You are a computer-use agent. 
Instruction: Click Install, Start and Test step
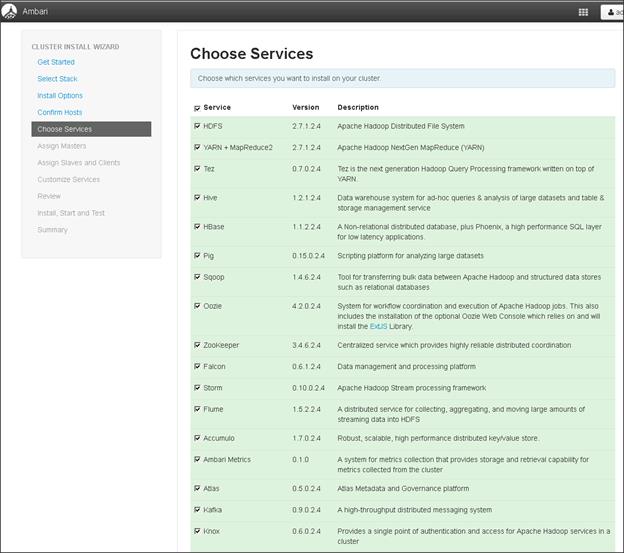71,213
